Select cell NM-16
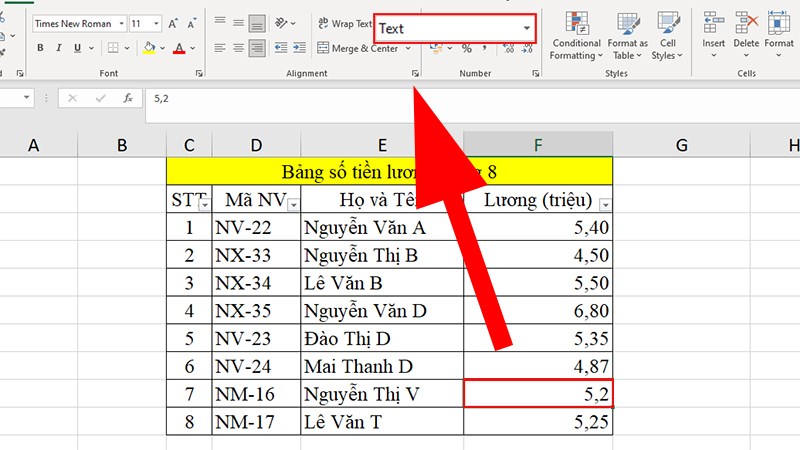 [x=256, y=394]
